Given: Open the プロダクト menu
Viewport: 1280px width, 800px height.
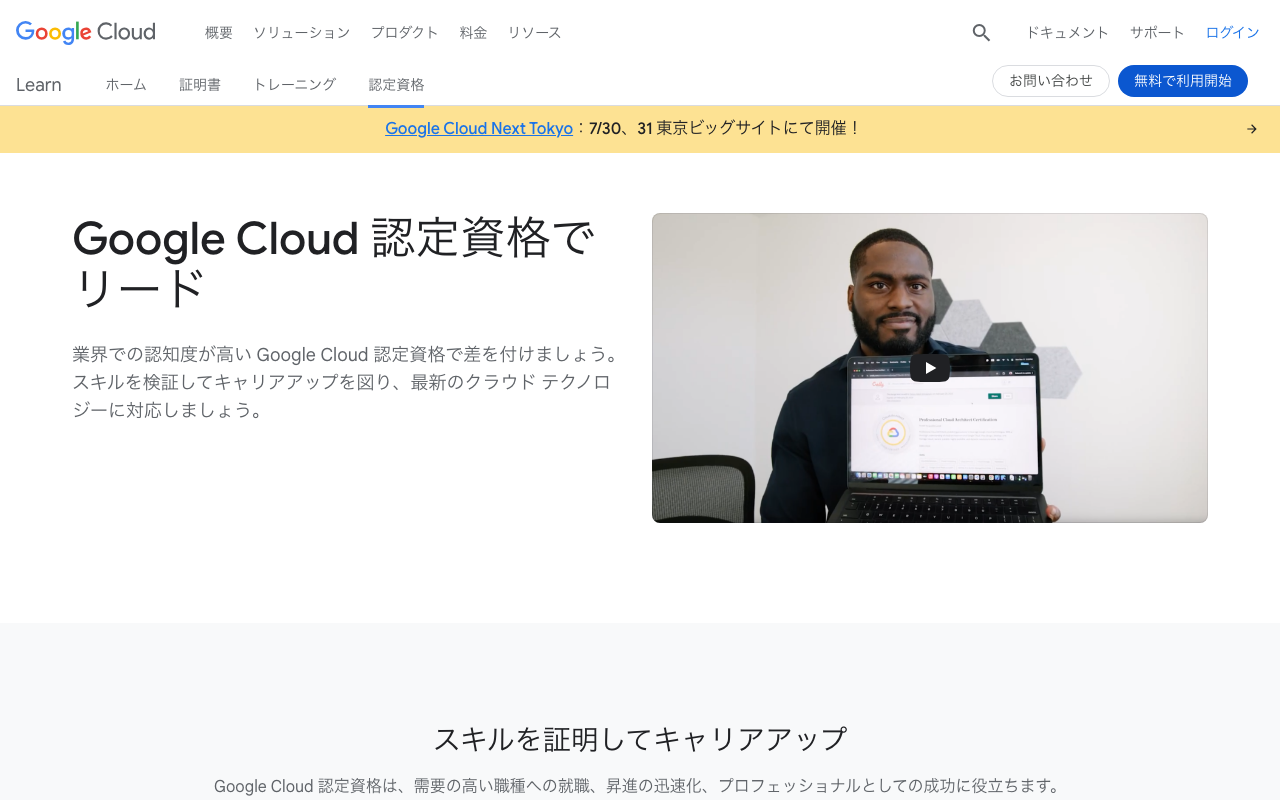Looking at the screenshot, I should (404, 32).
